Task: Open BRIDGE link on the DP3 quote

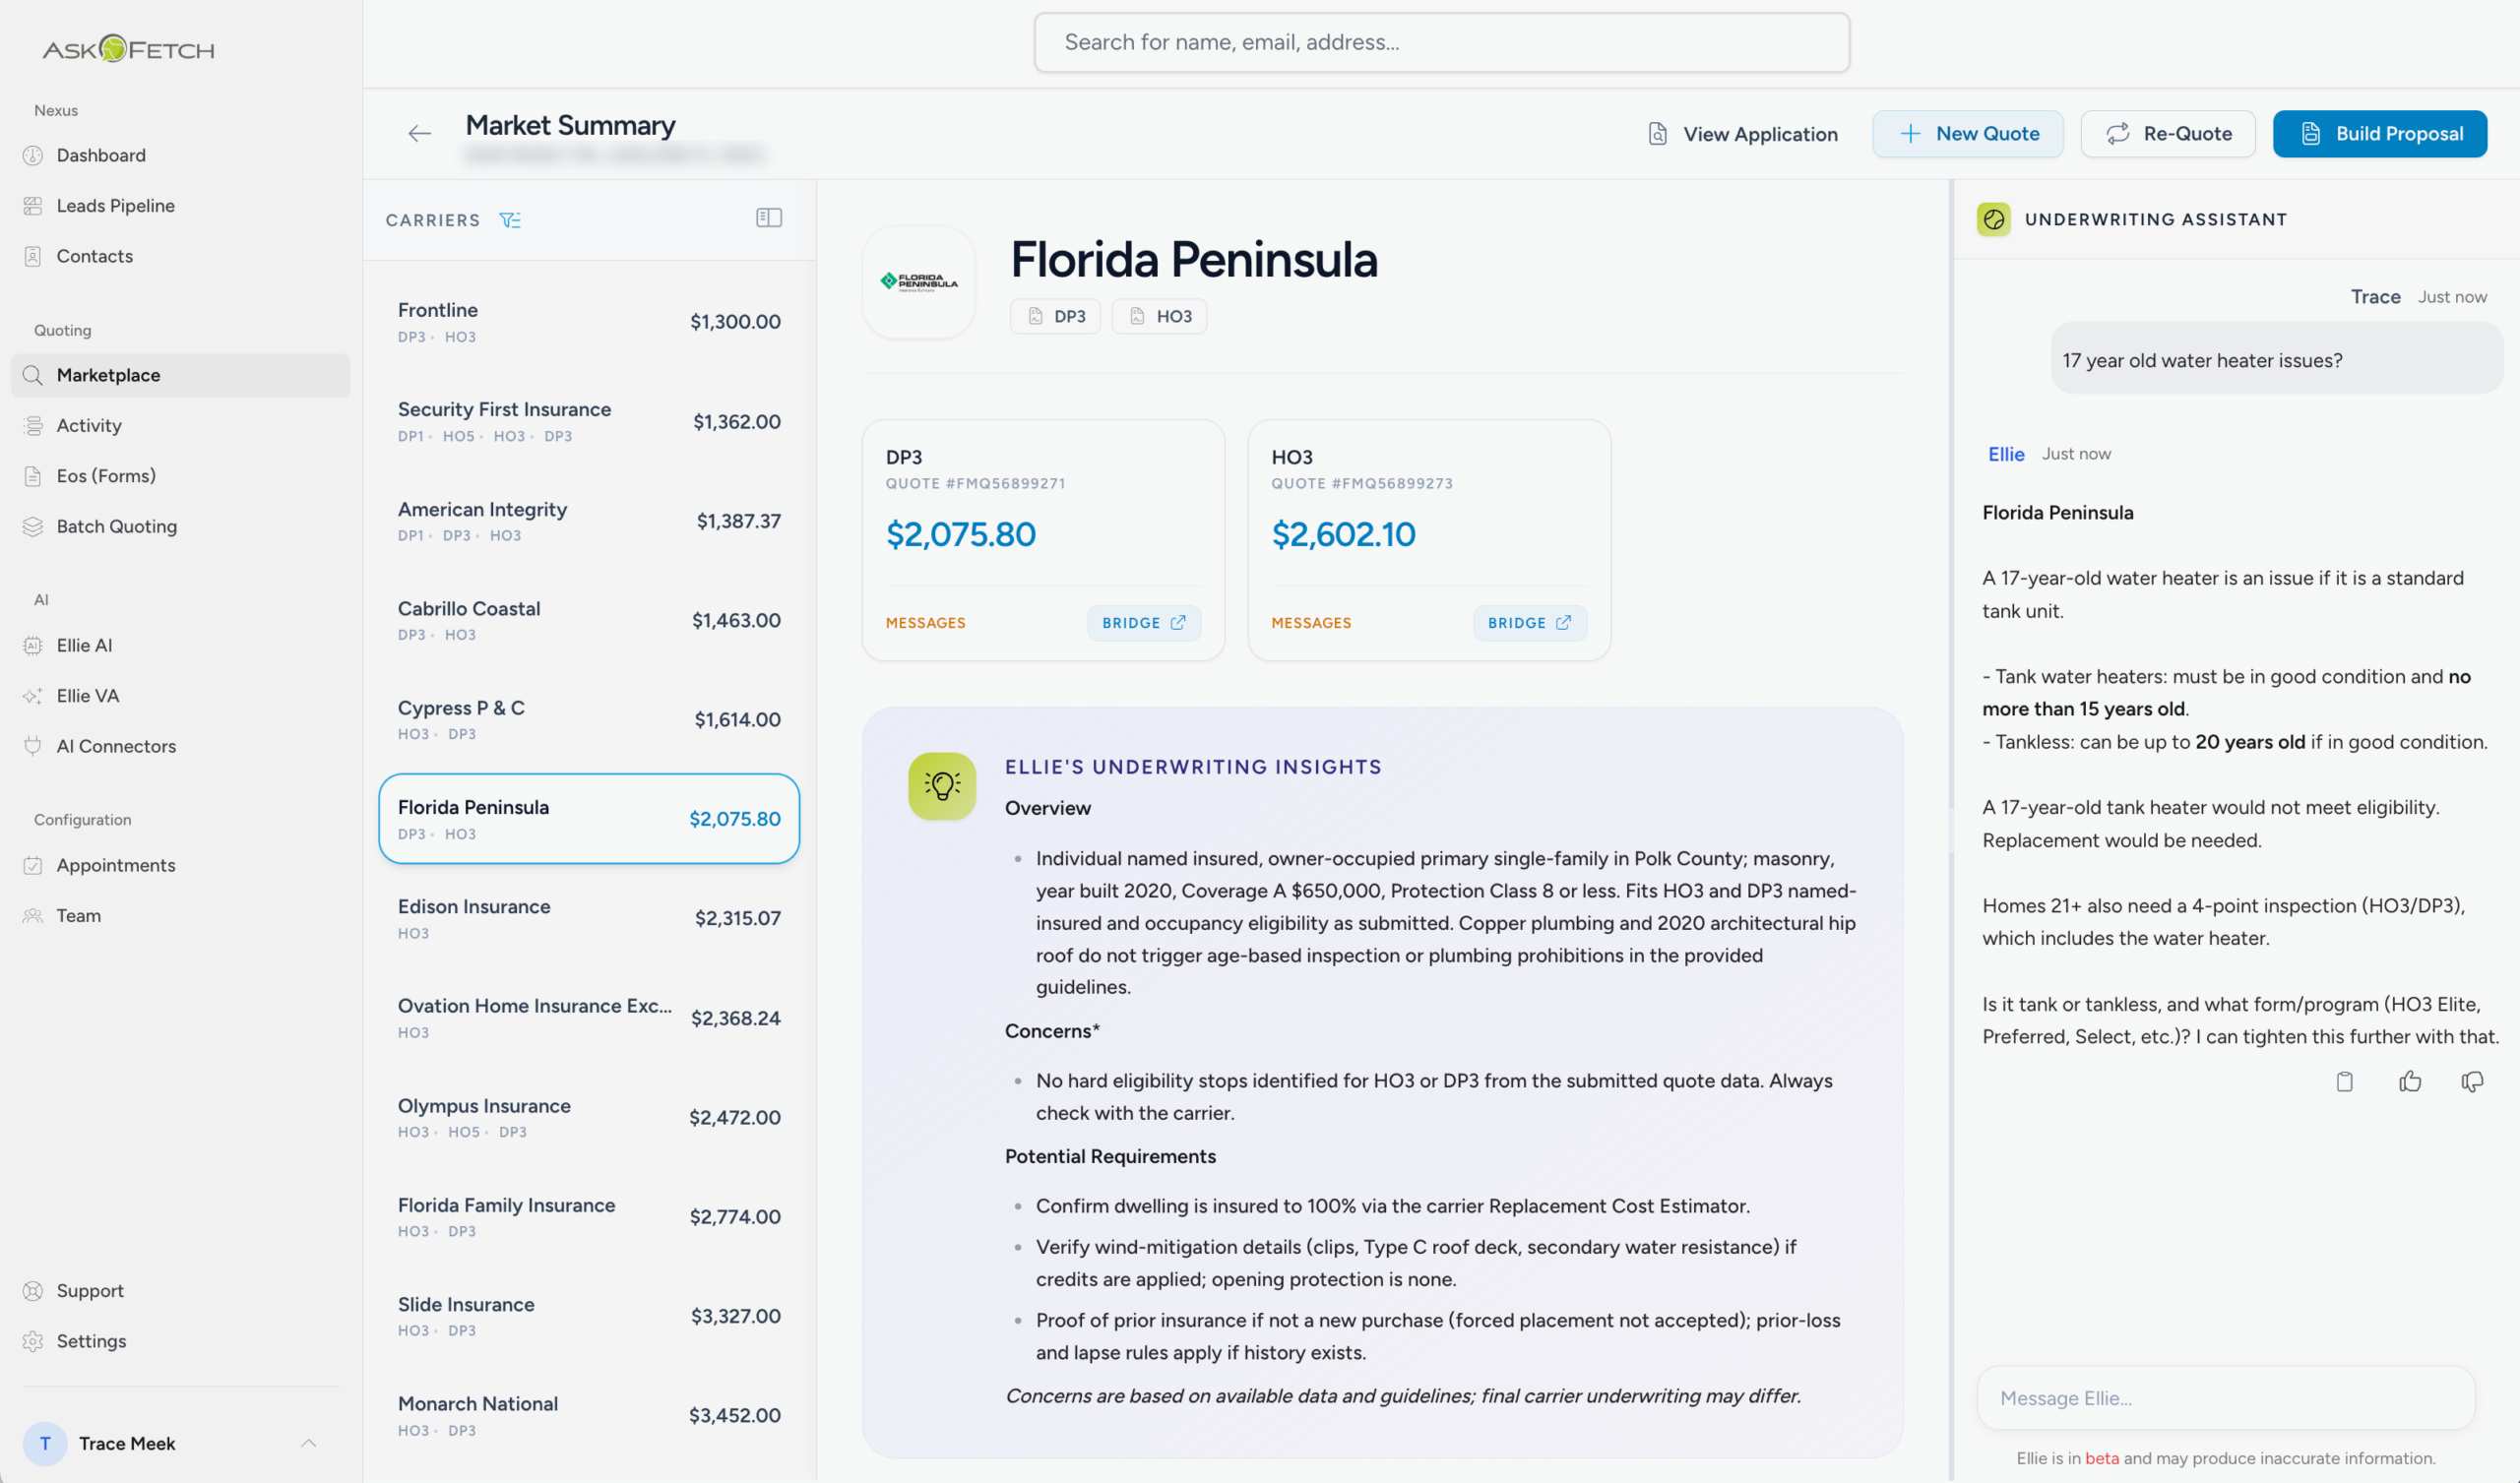Action: 1143,622
